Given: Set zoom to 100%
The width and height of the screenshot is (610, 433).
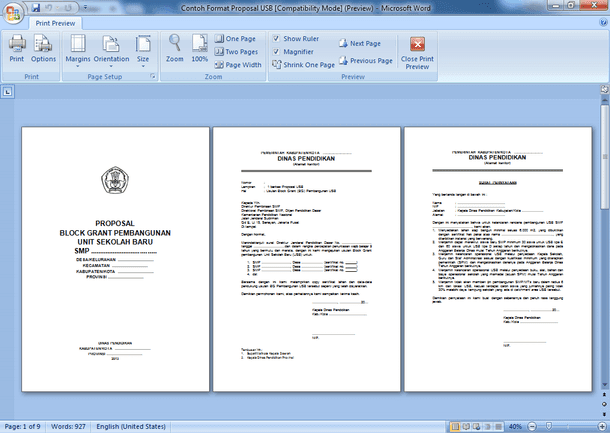Looking at the screenshot, I should [x=200, y=49].
